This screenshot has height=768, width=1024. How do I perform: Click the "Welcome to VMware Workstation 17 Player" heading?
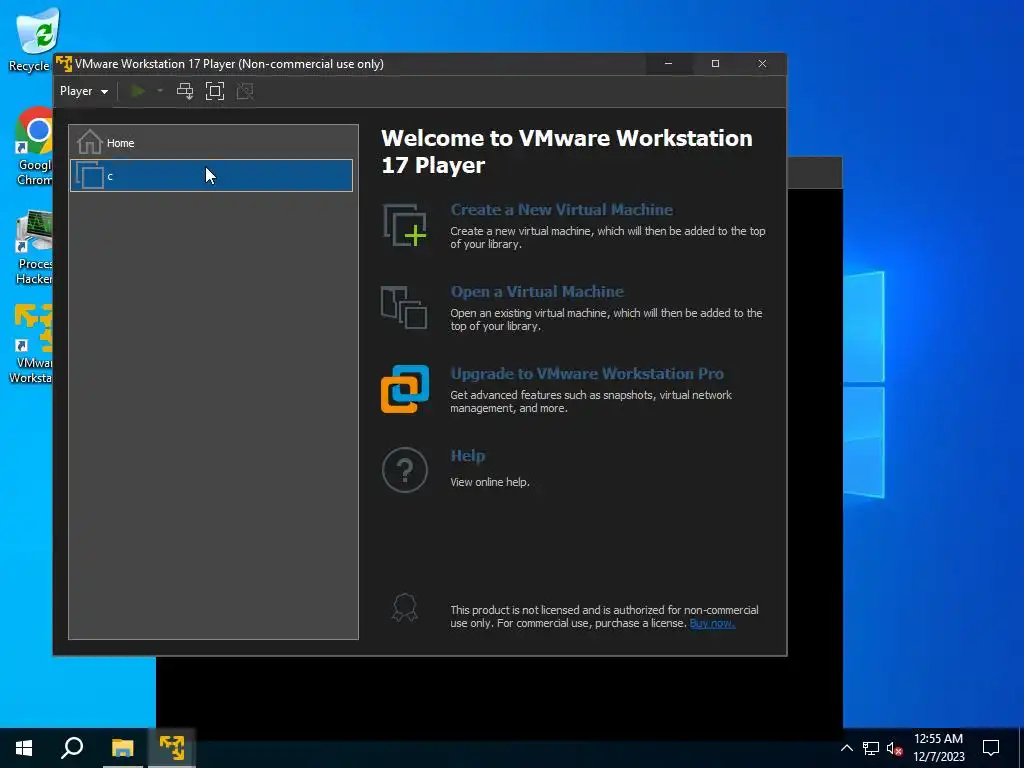tap(567, 152)
